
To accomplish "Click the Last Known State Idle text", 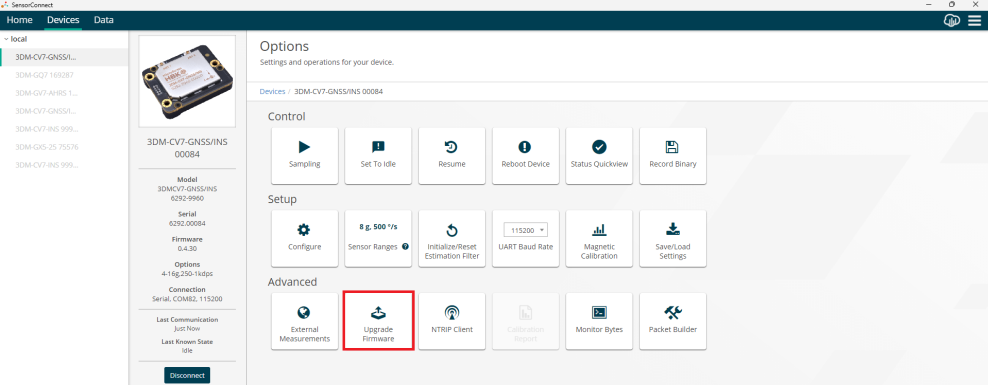I will [187, 350].
